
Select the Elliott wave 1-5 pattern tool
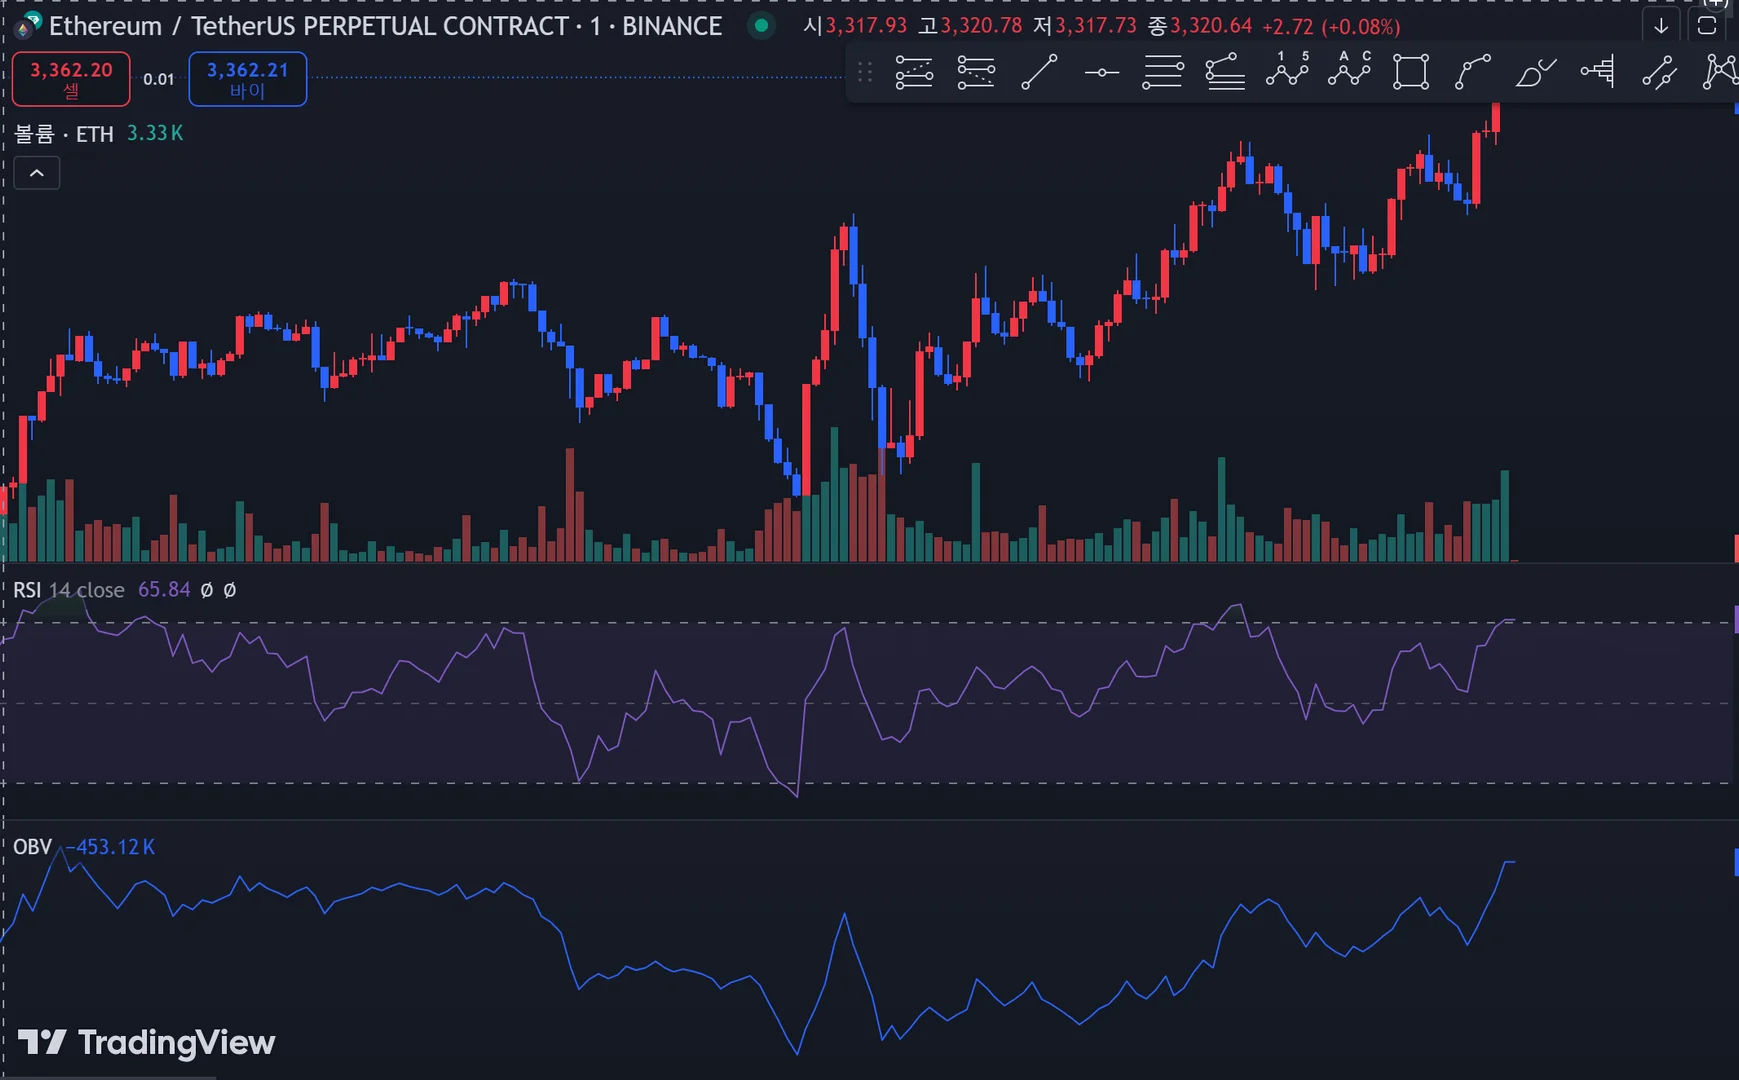1288,70
